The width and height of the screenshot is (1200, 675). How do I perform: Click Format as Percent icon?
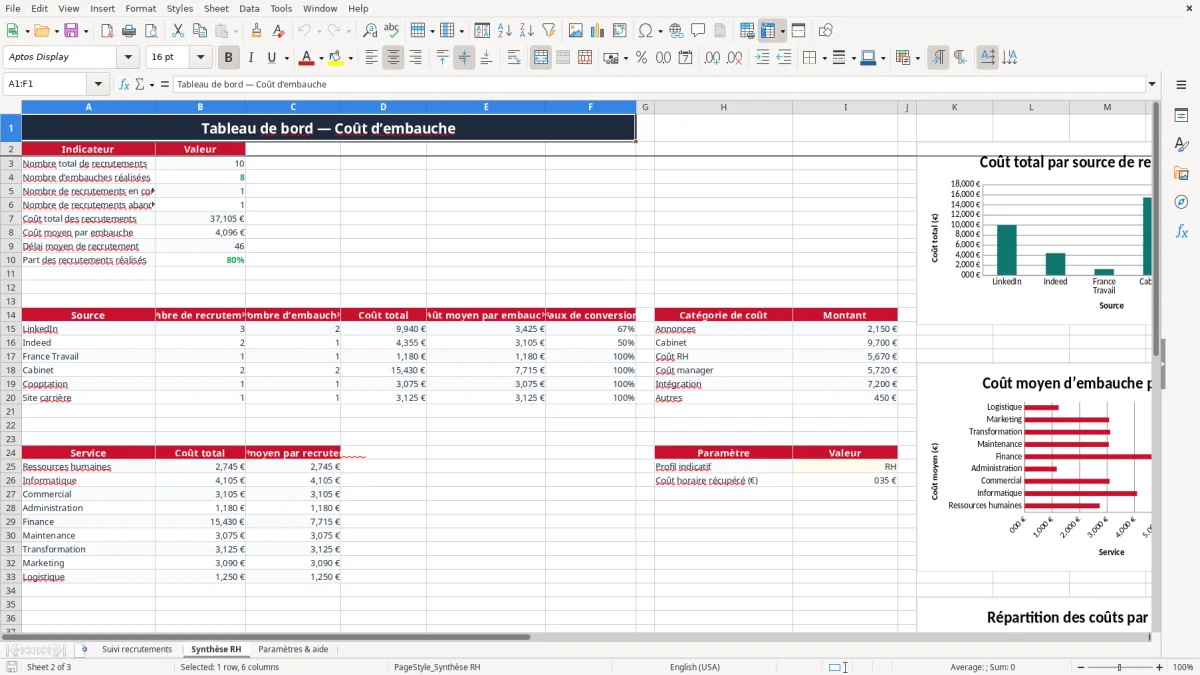[x=641, y=58]
